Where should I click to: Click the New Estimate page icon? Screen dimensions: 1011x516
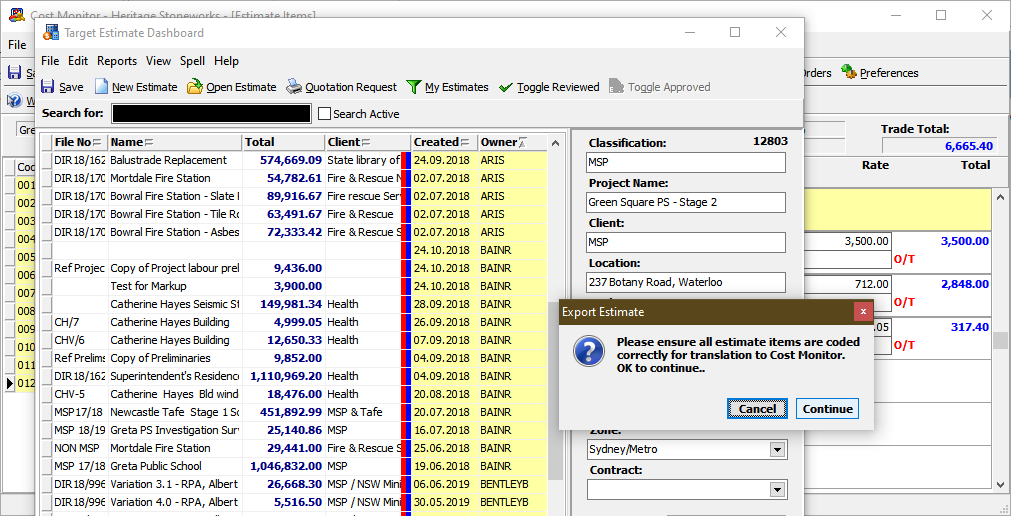(x=101, y=87)
